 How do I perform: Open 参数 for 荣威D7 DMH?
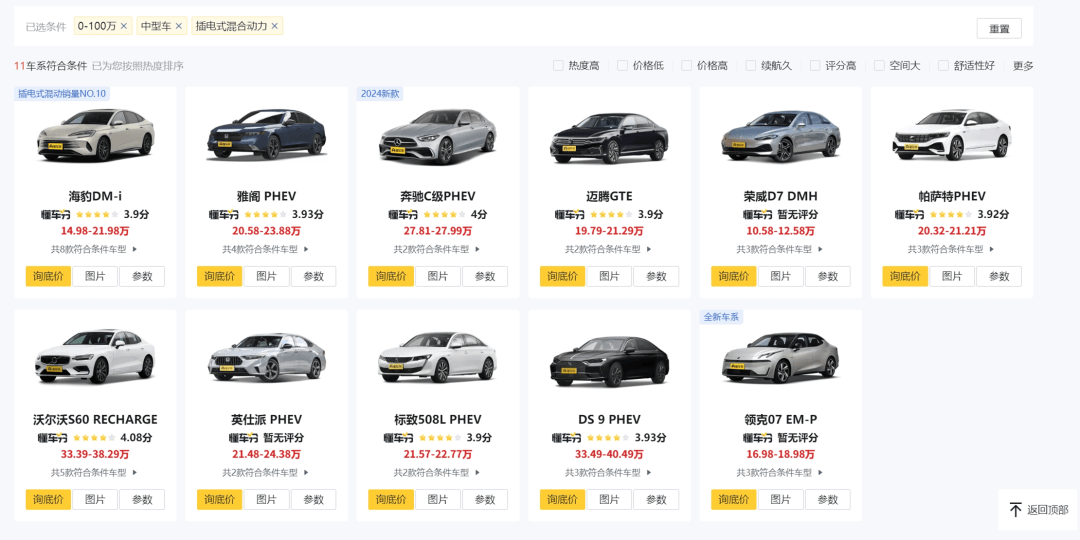(828, 276)
